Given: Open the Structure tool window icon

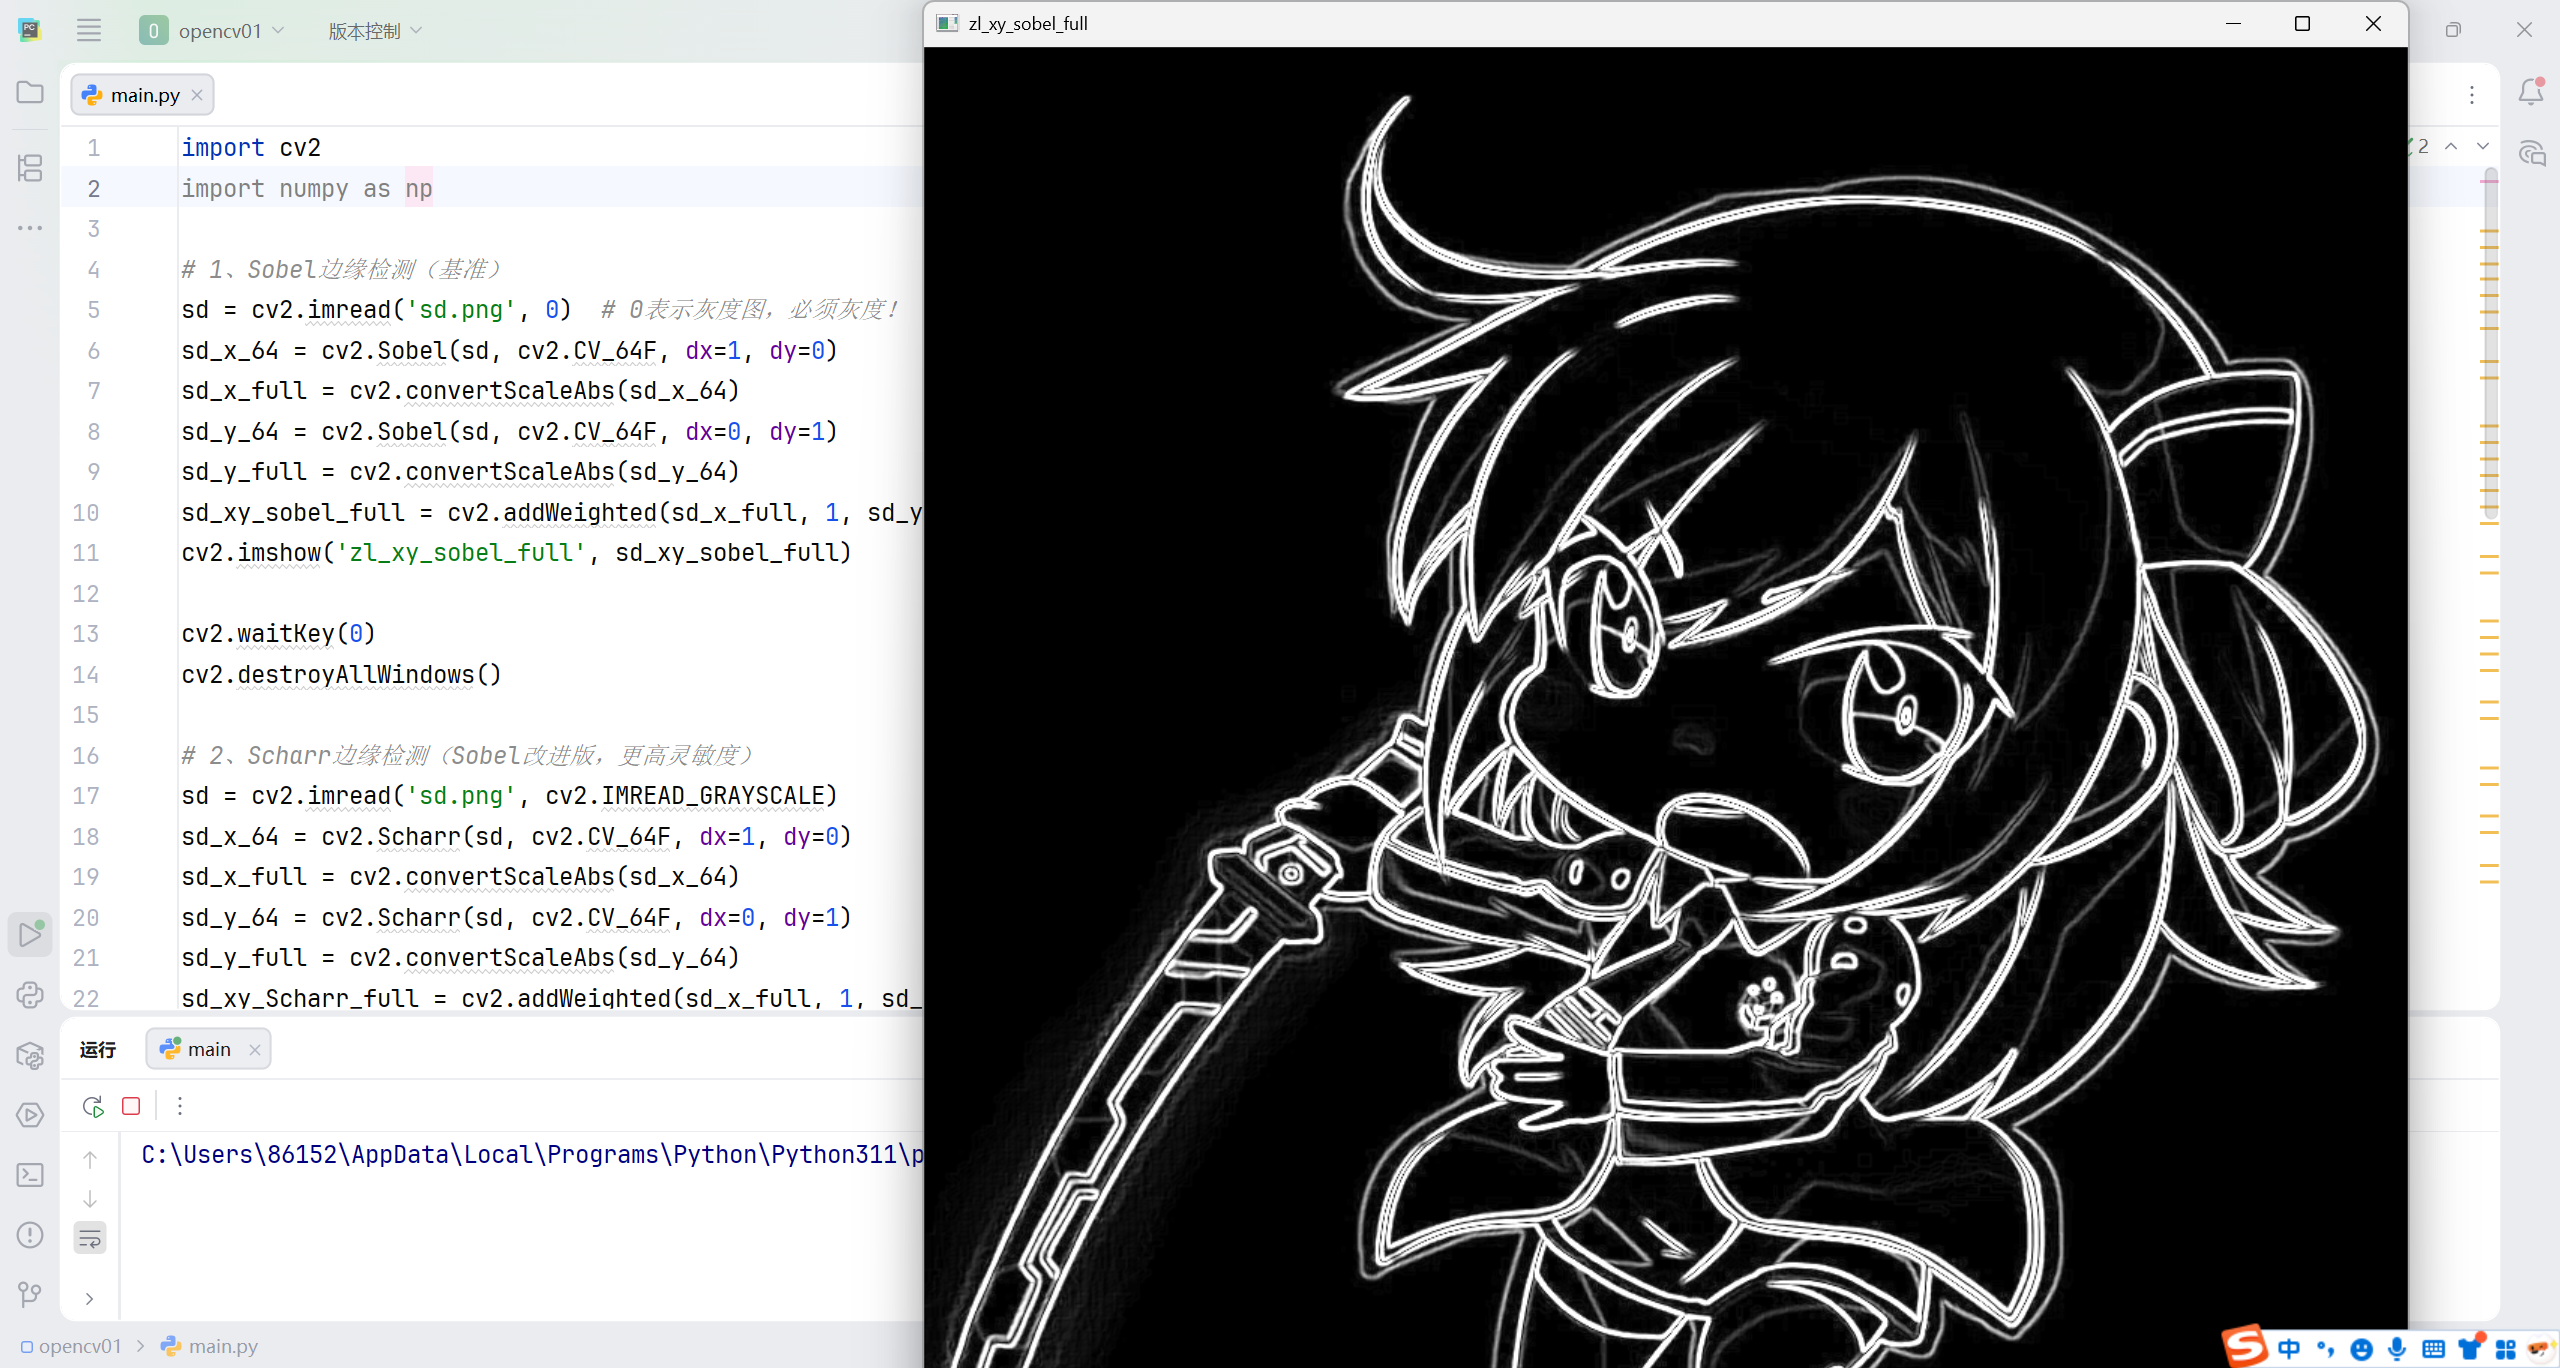Looking at the screenshot, I should 30,167.
